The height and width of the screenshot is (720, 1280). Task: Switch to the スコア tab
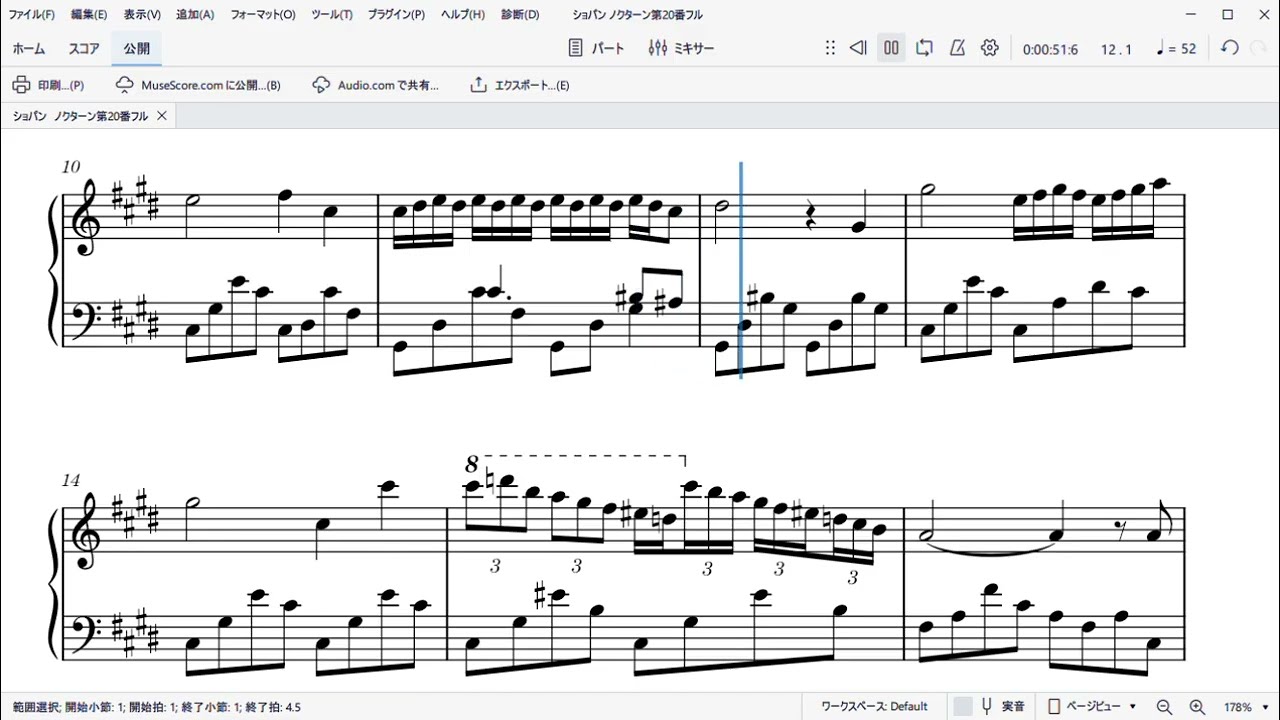point(84,48)
